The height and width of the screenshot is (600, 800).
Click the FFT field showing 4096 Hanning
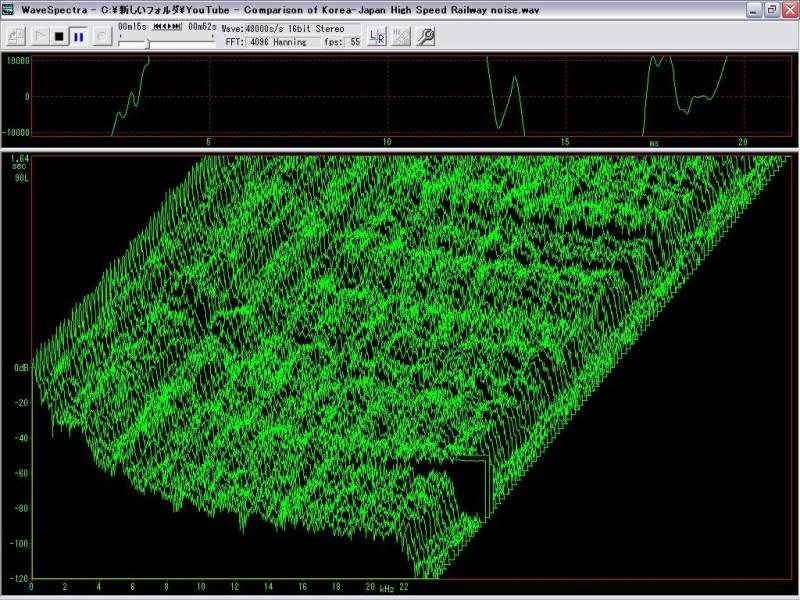tap(282, 42)
